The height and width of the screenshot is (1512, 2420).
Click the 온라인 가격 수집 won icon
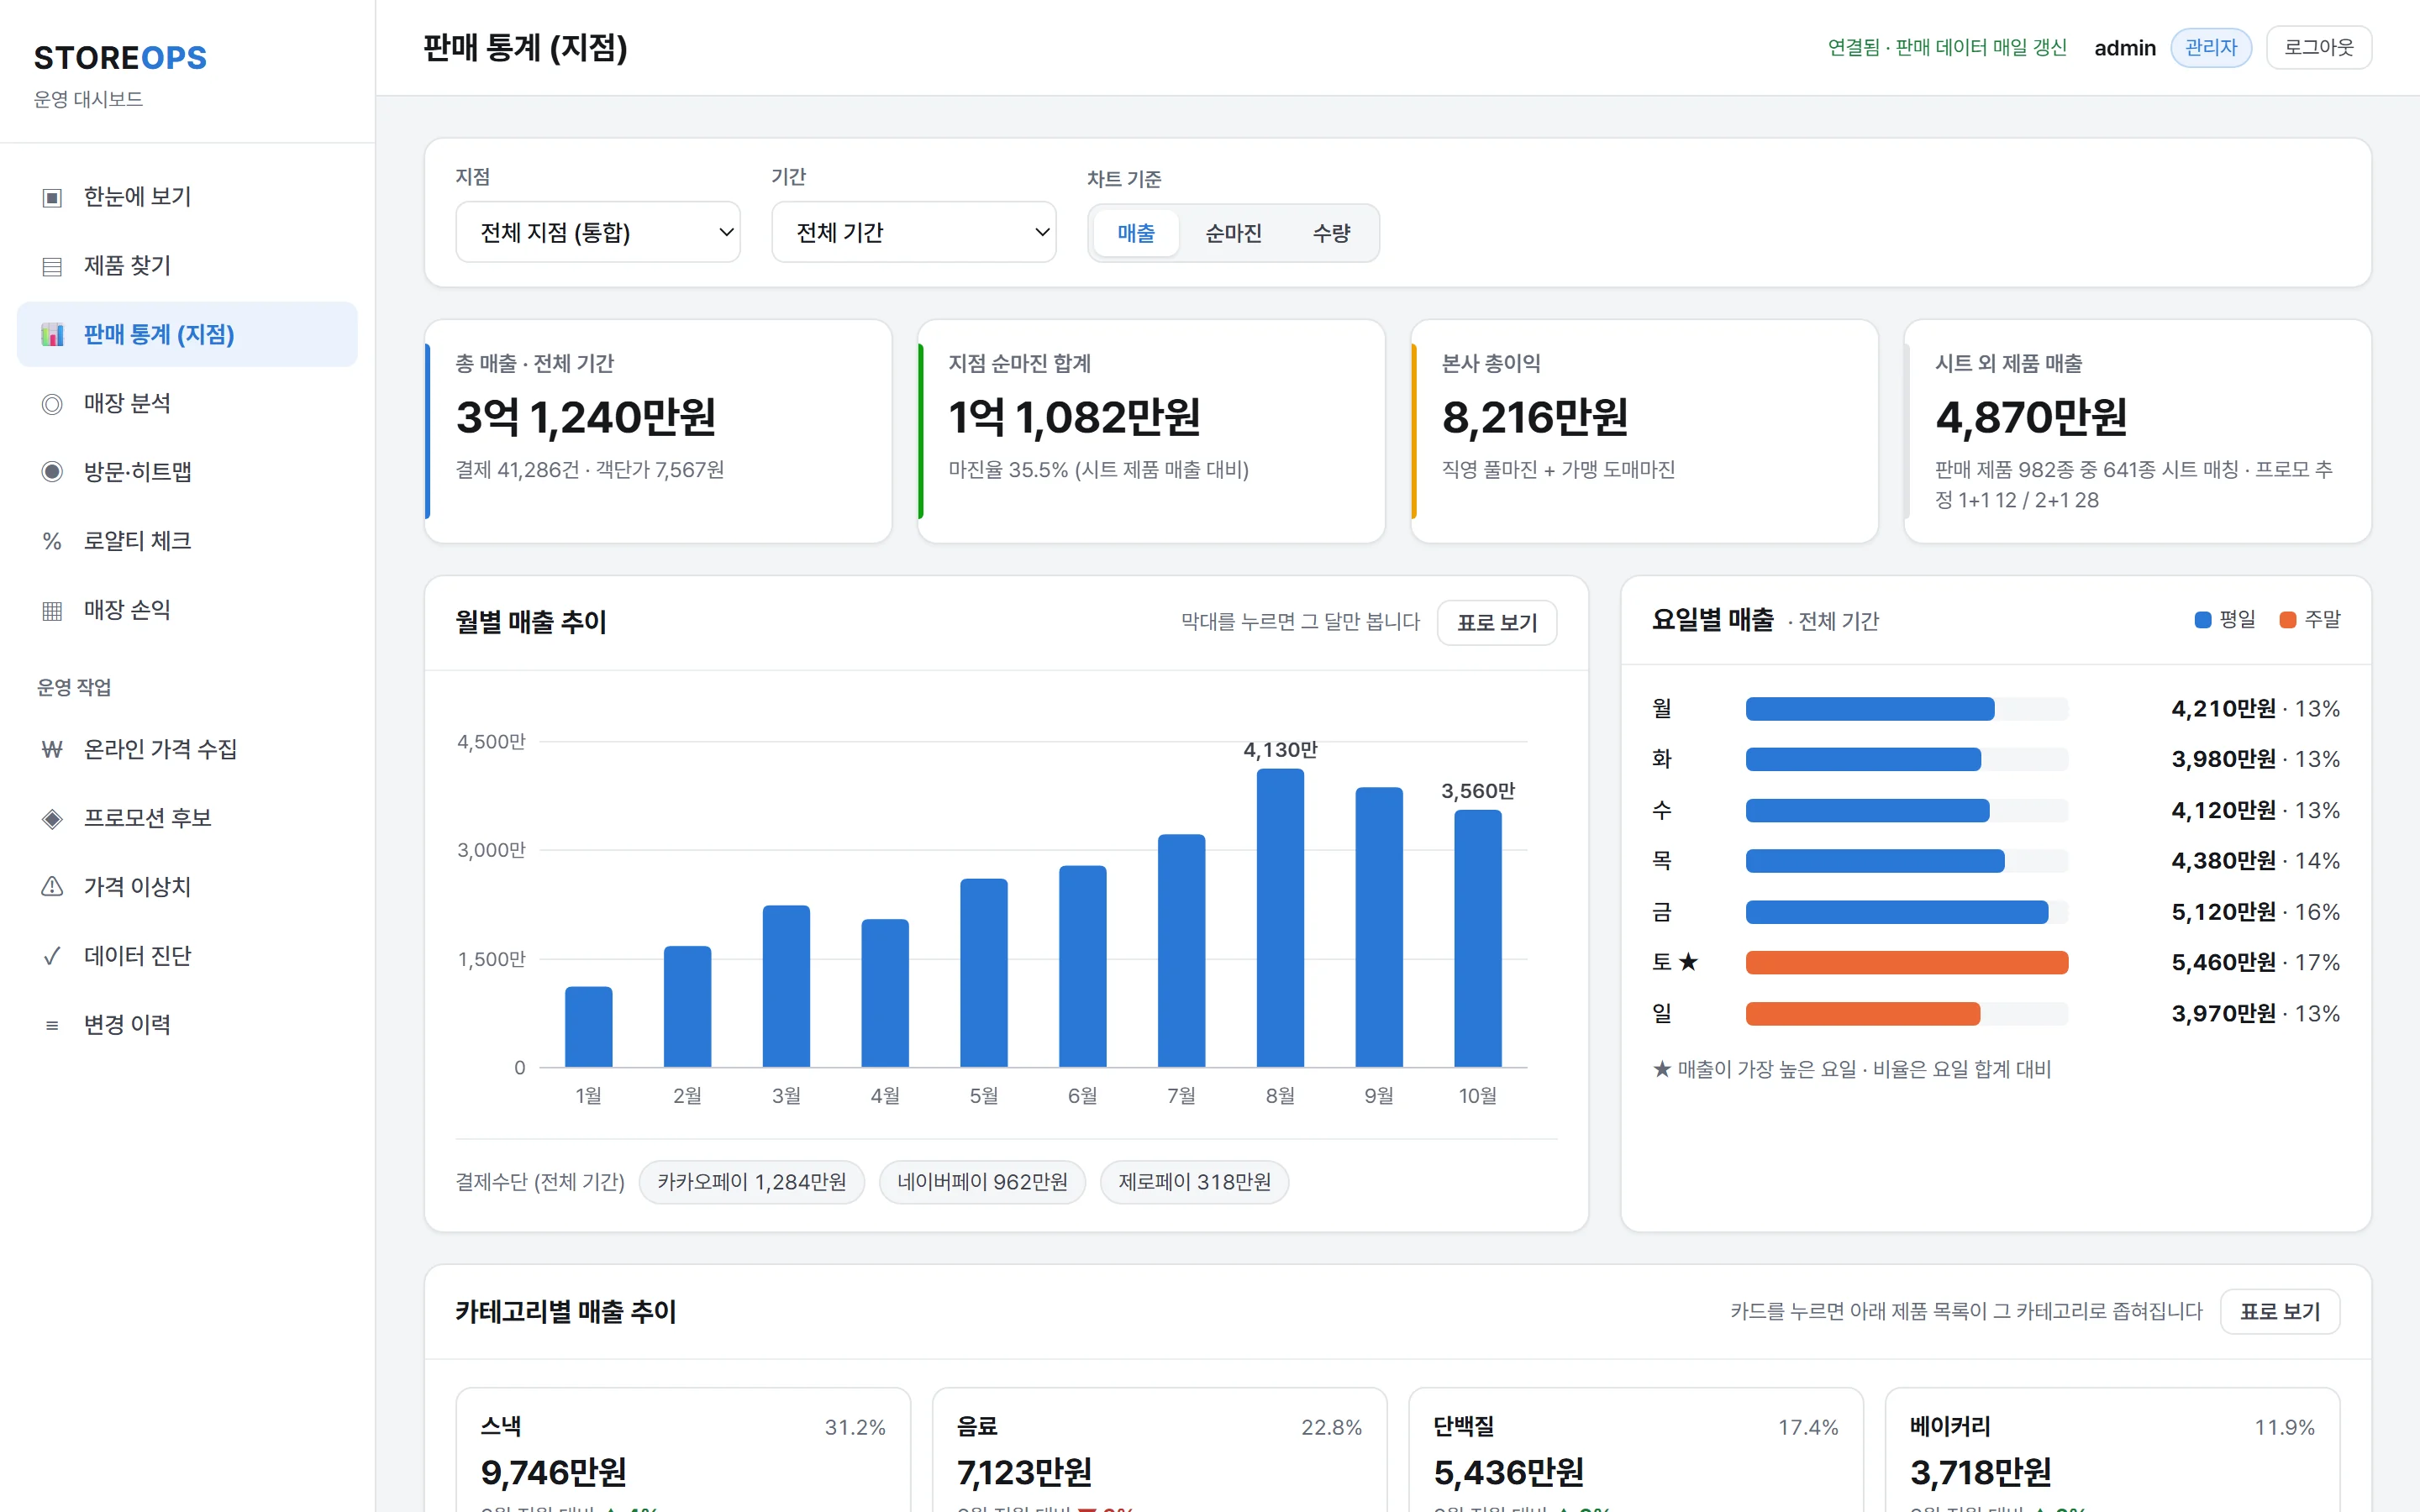point(52,749)
